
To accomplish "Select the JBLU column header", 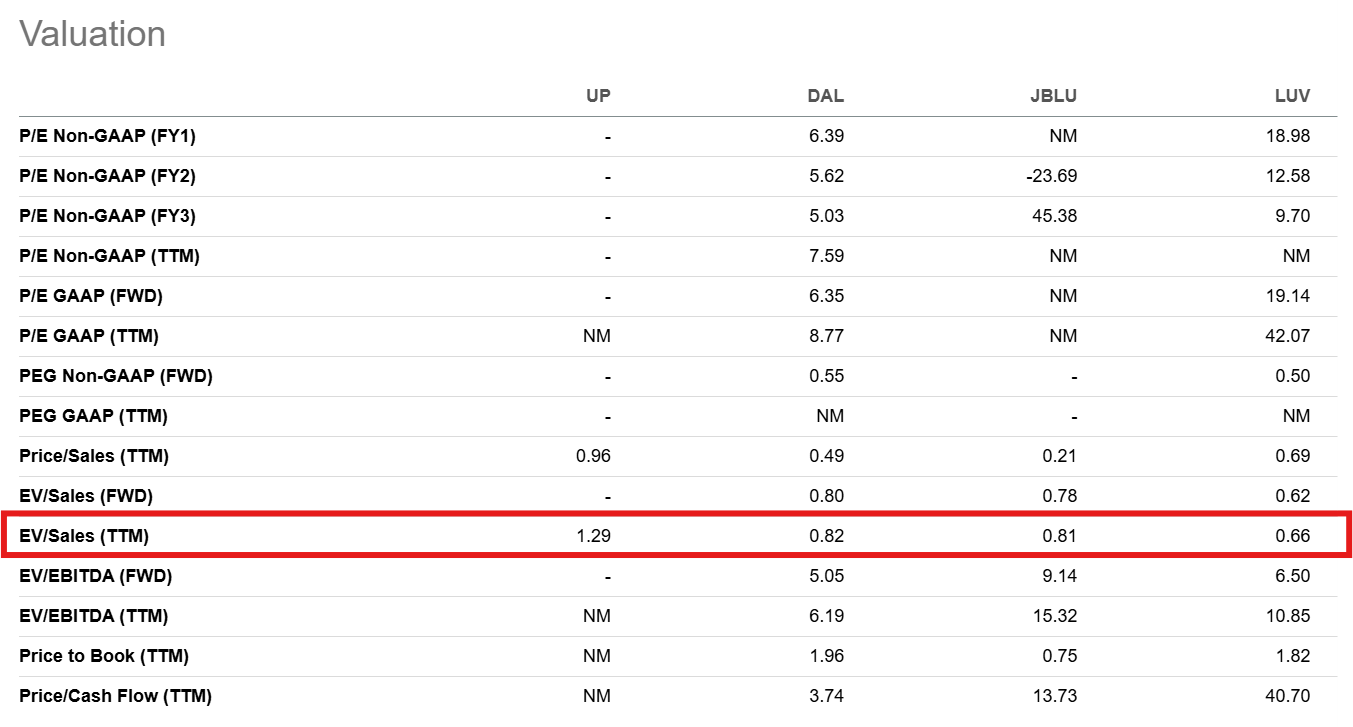I will (1053, 96).
